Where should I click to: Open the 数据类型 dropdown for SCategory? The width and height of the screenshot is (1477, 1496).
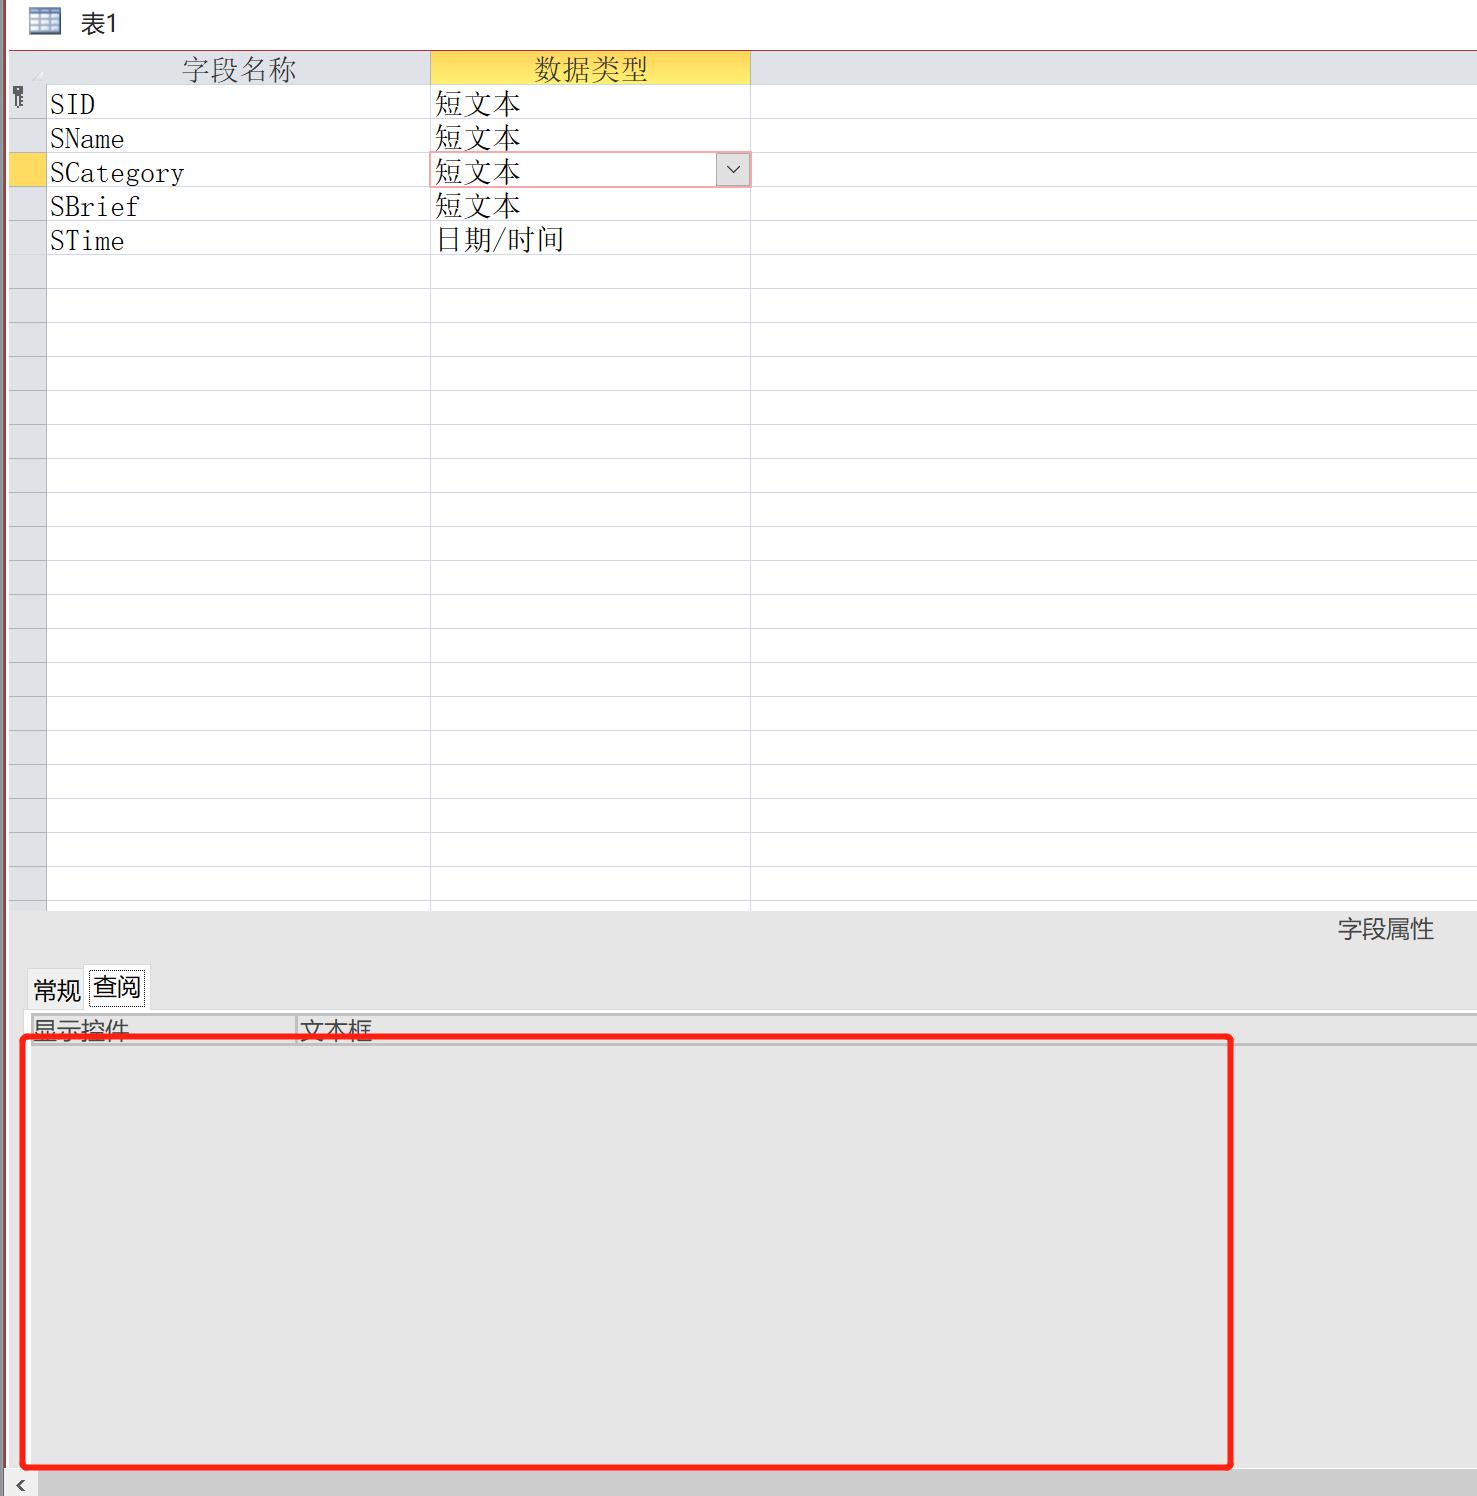coord(733,170)
